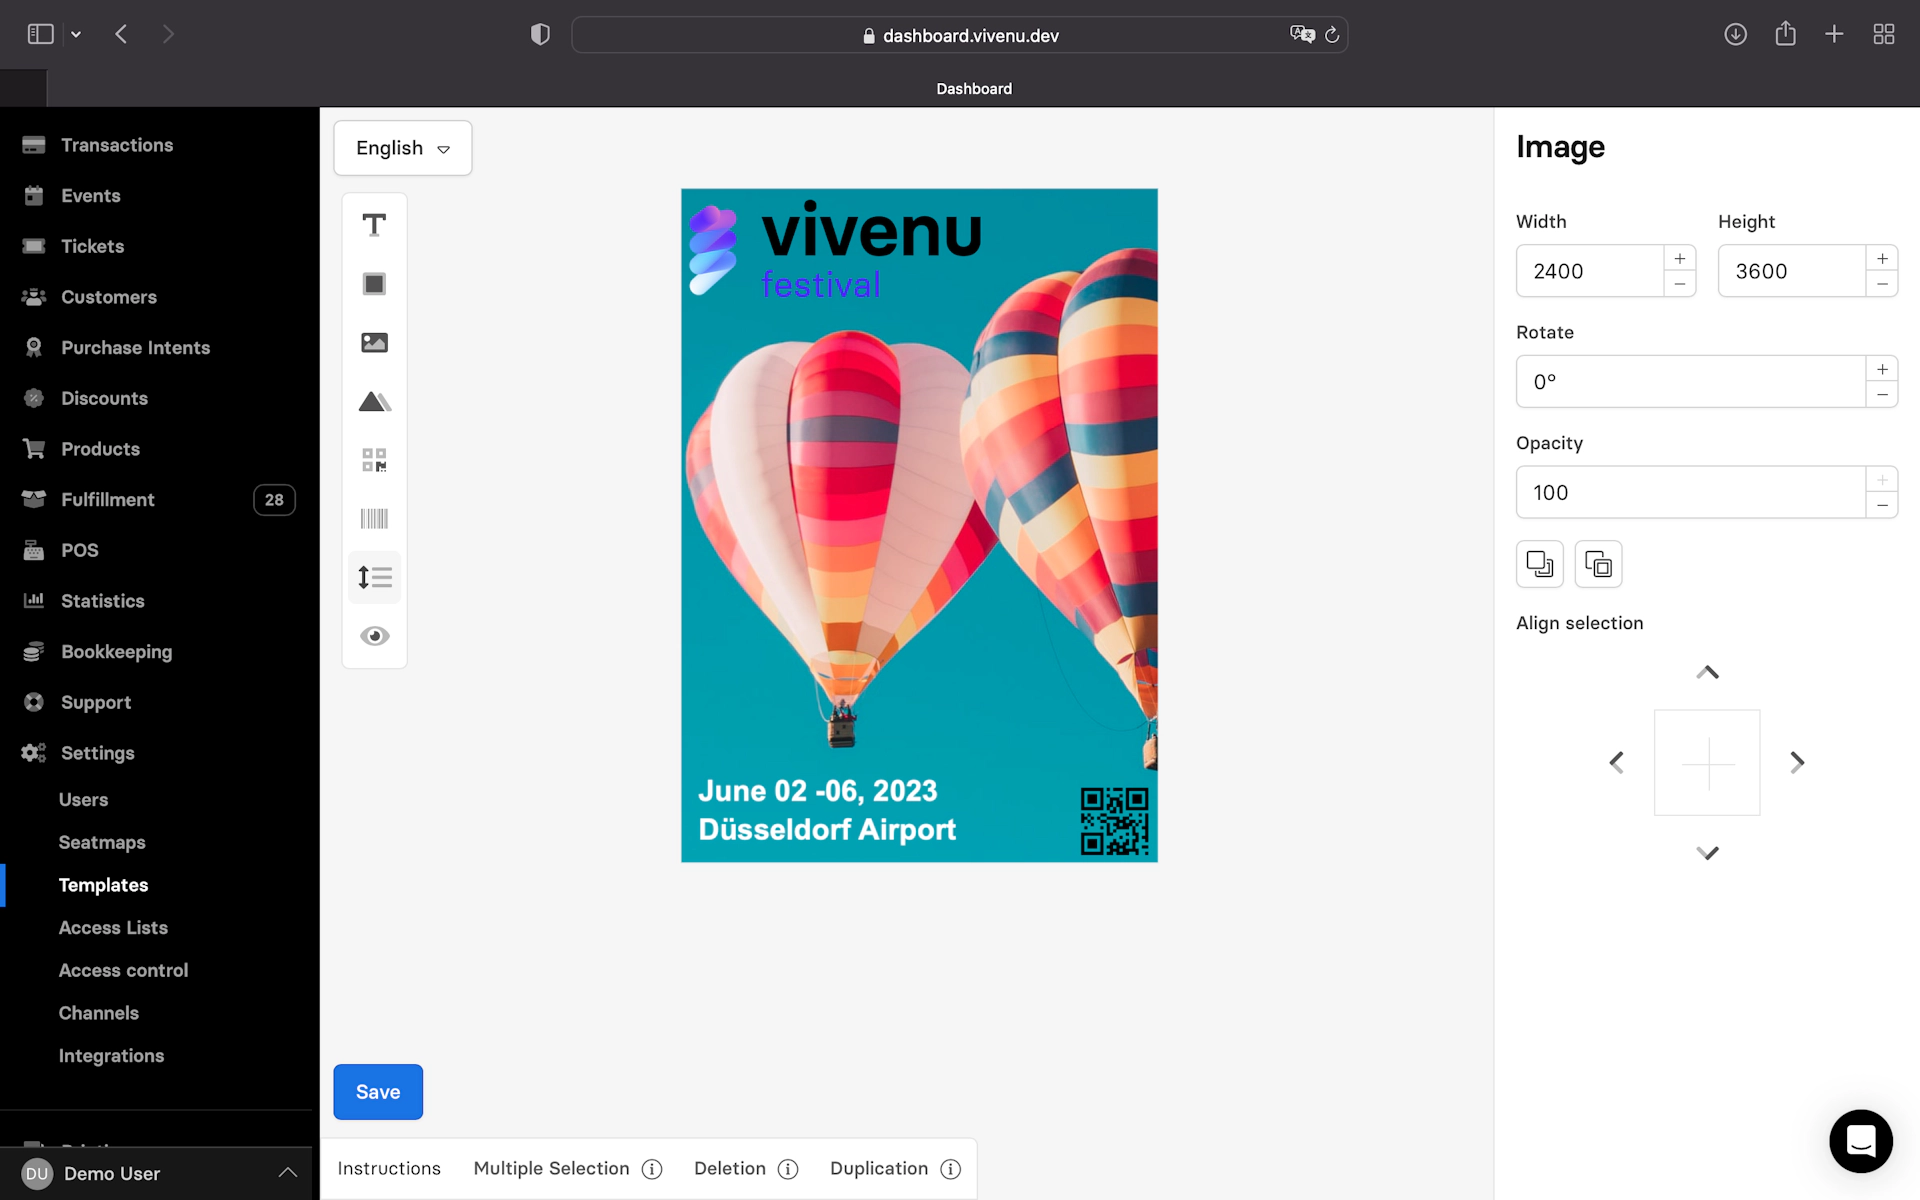Go to Fulfillment section

coord(108,500)
